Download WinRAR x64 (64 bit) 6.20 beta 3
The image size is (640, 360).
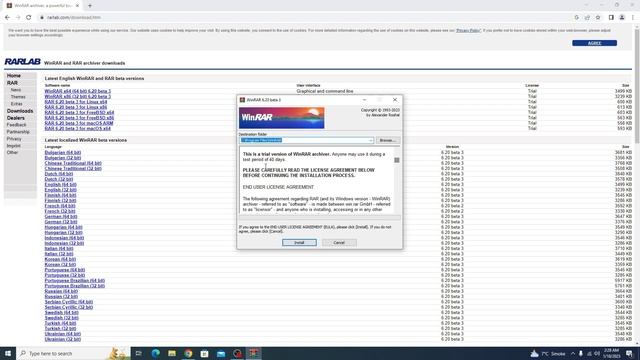tap(78, 91)
